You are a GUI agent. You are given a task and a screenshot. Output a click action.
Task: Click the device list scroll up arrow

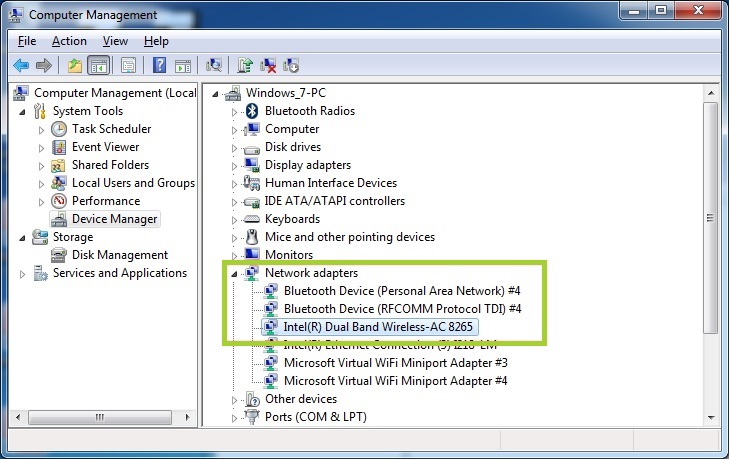coord(710,93)
